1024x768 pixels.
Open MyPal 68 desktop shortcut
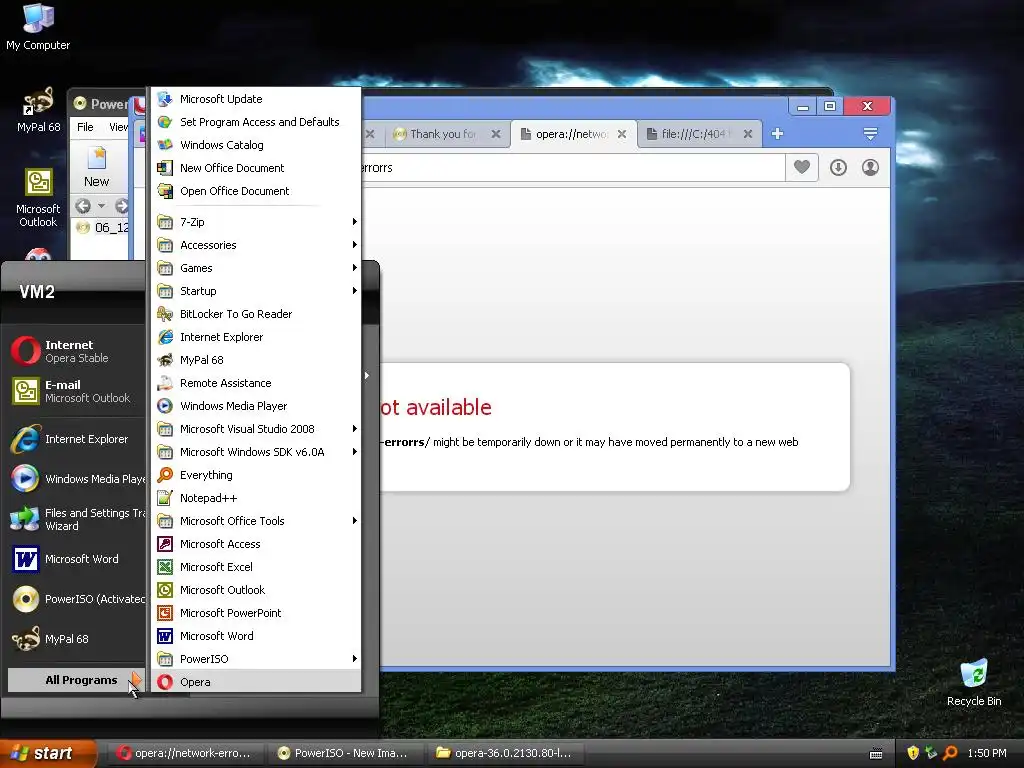coord(39,110)
